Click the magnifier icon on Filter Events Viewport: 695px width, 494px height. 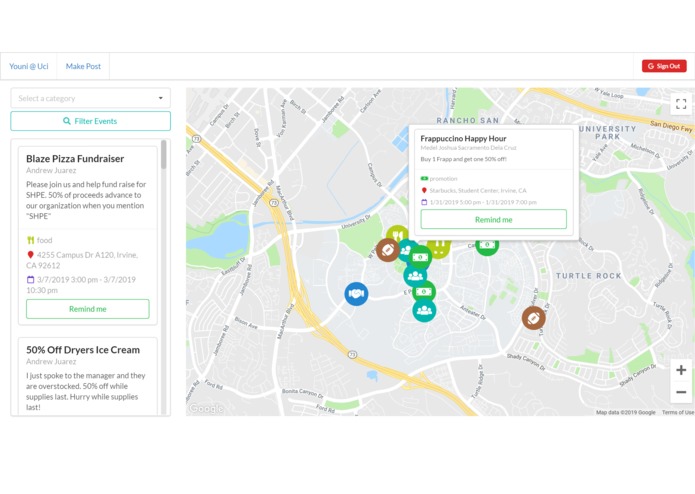click(67, 121)
